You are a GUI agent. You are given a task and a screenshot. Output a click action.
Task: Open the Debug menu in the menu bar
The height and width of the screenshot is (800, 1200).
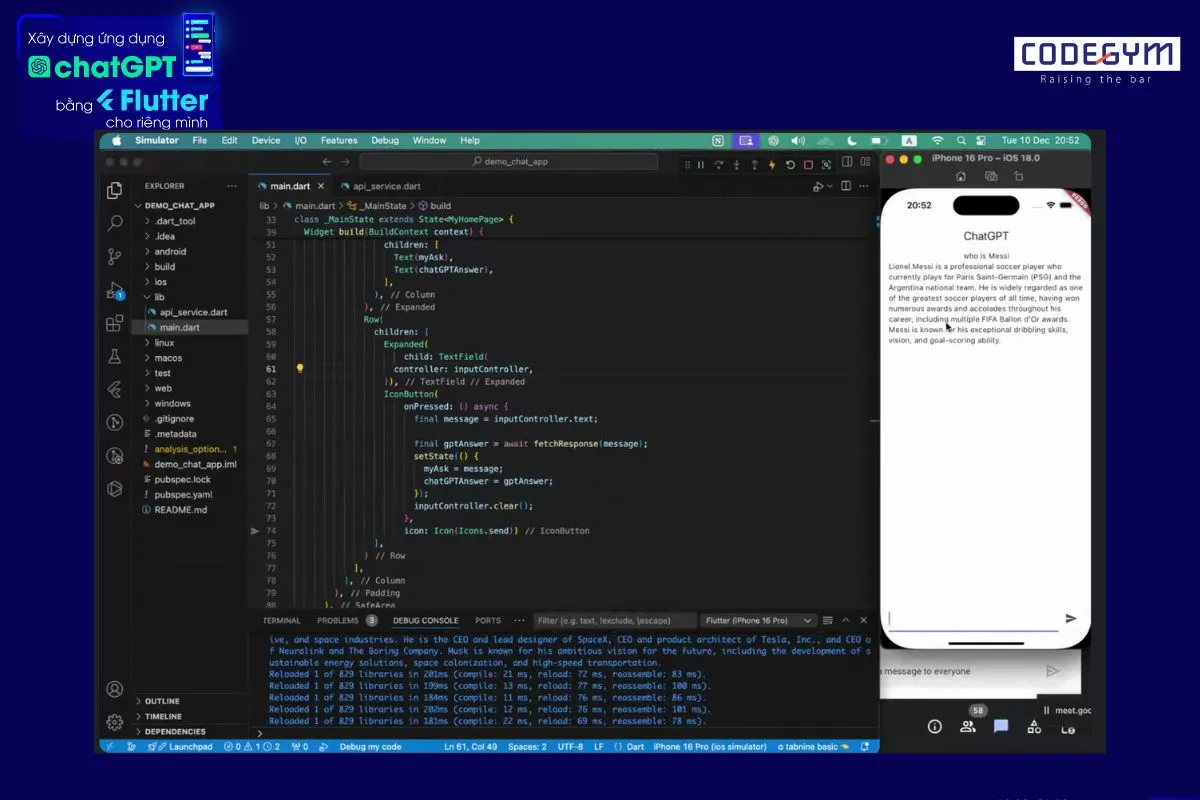pyautogui.click(x=385, y=141)
